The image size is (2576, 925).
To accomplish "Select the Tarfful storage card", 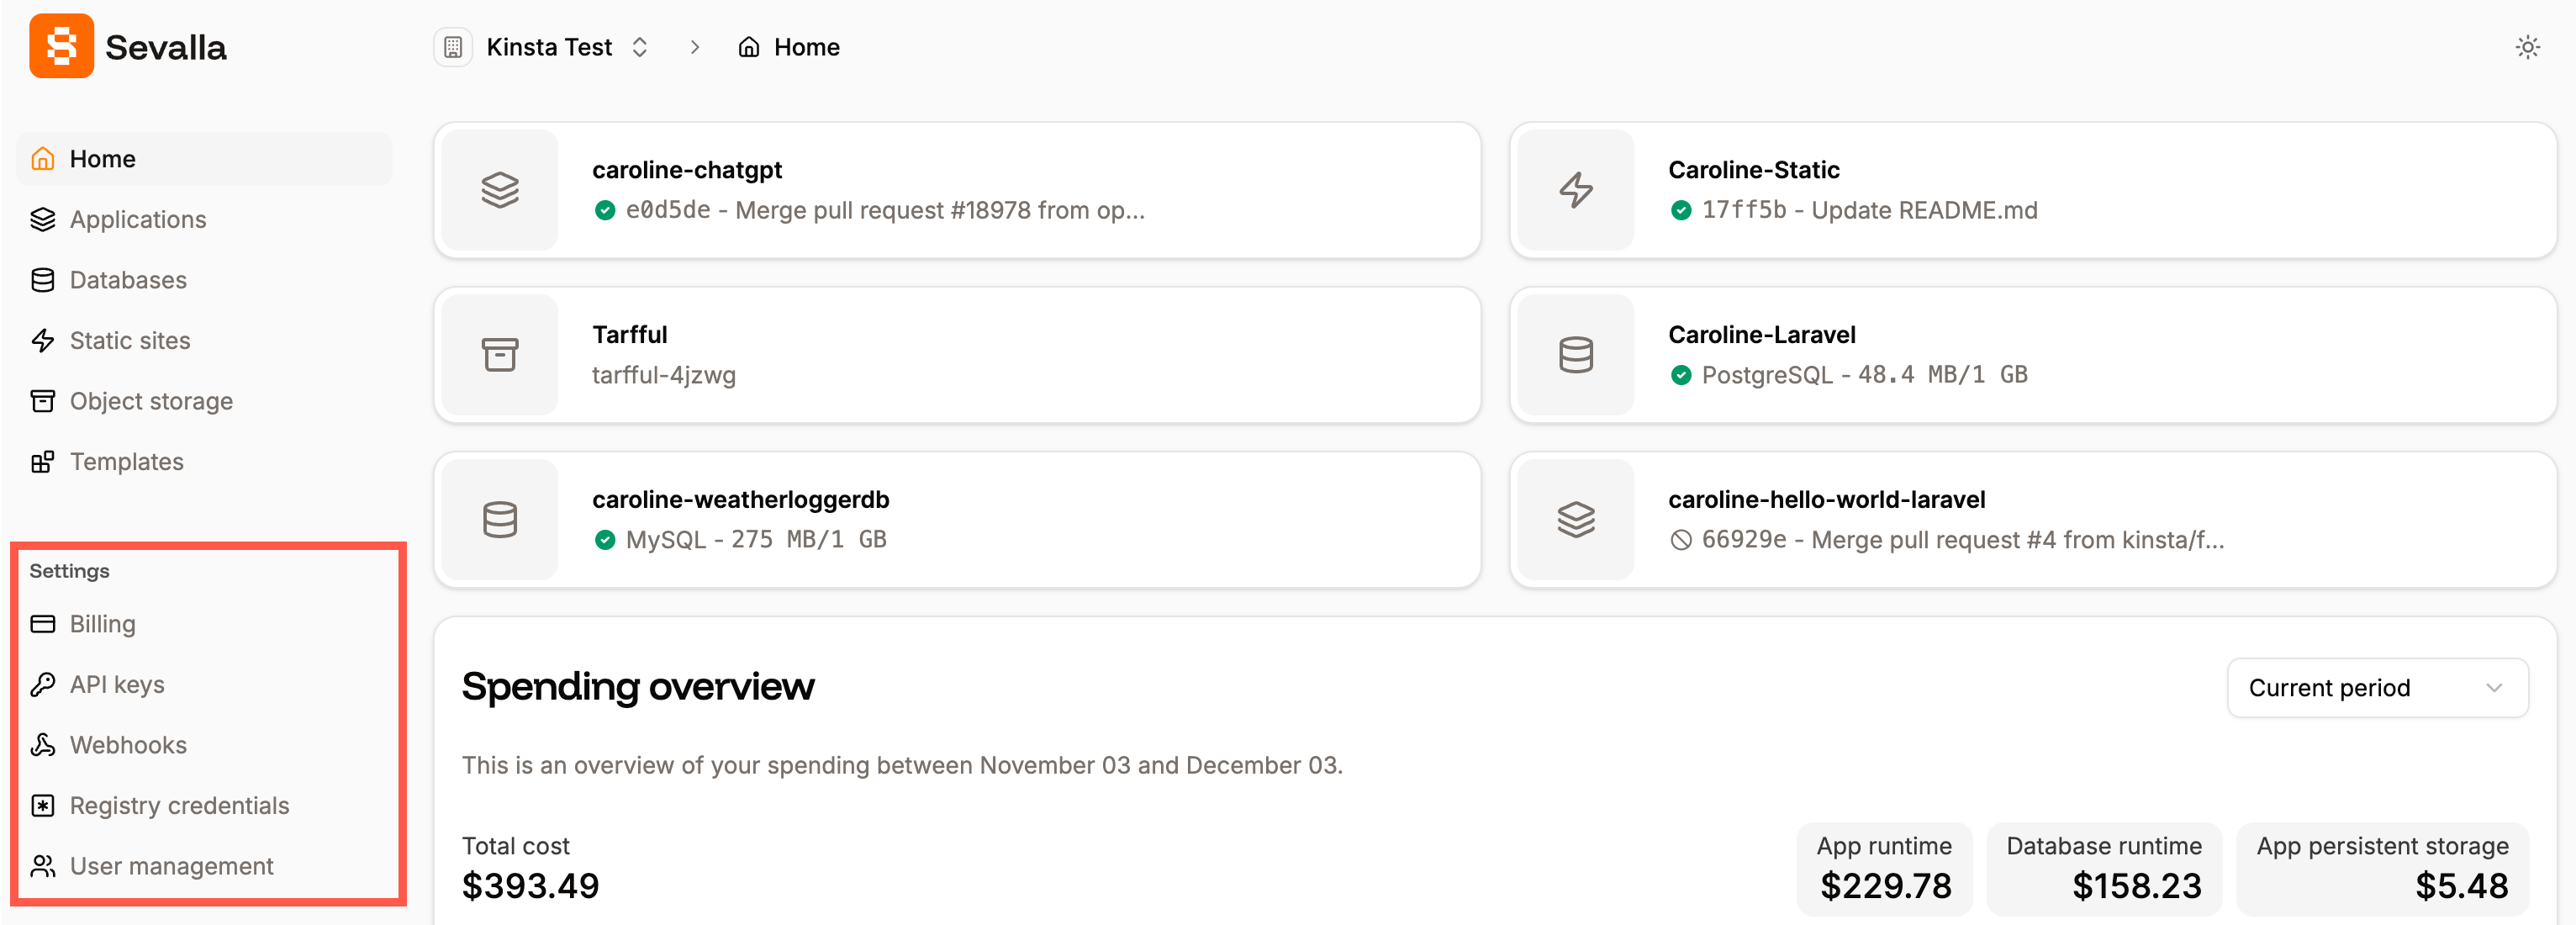I will pyautogui.click(x=955, y=354).
